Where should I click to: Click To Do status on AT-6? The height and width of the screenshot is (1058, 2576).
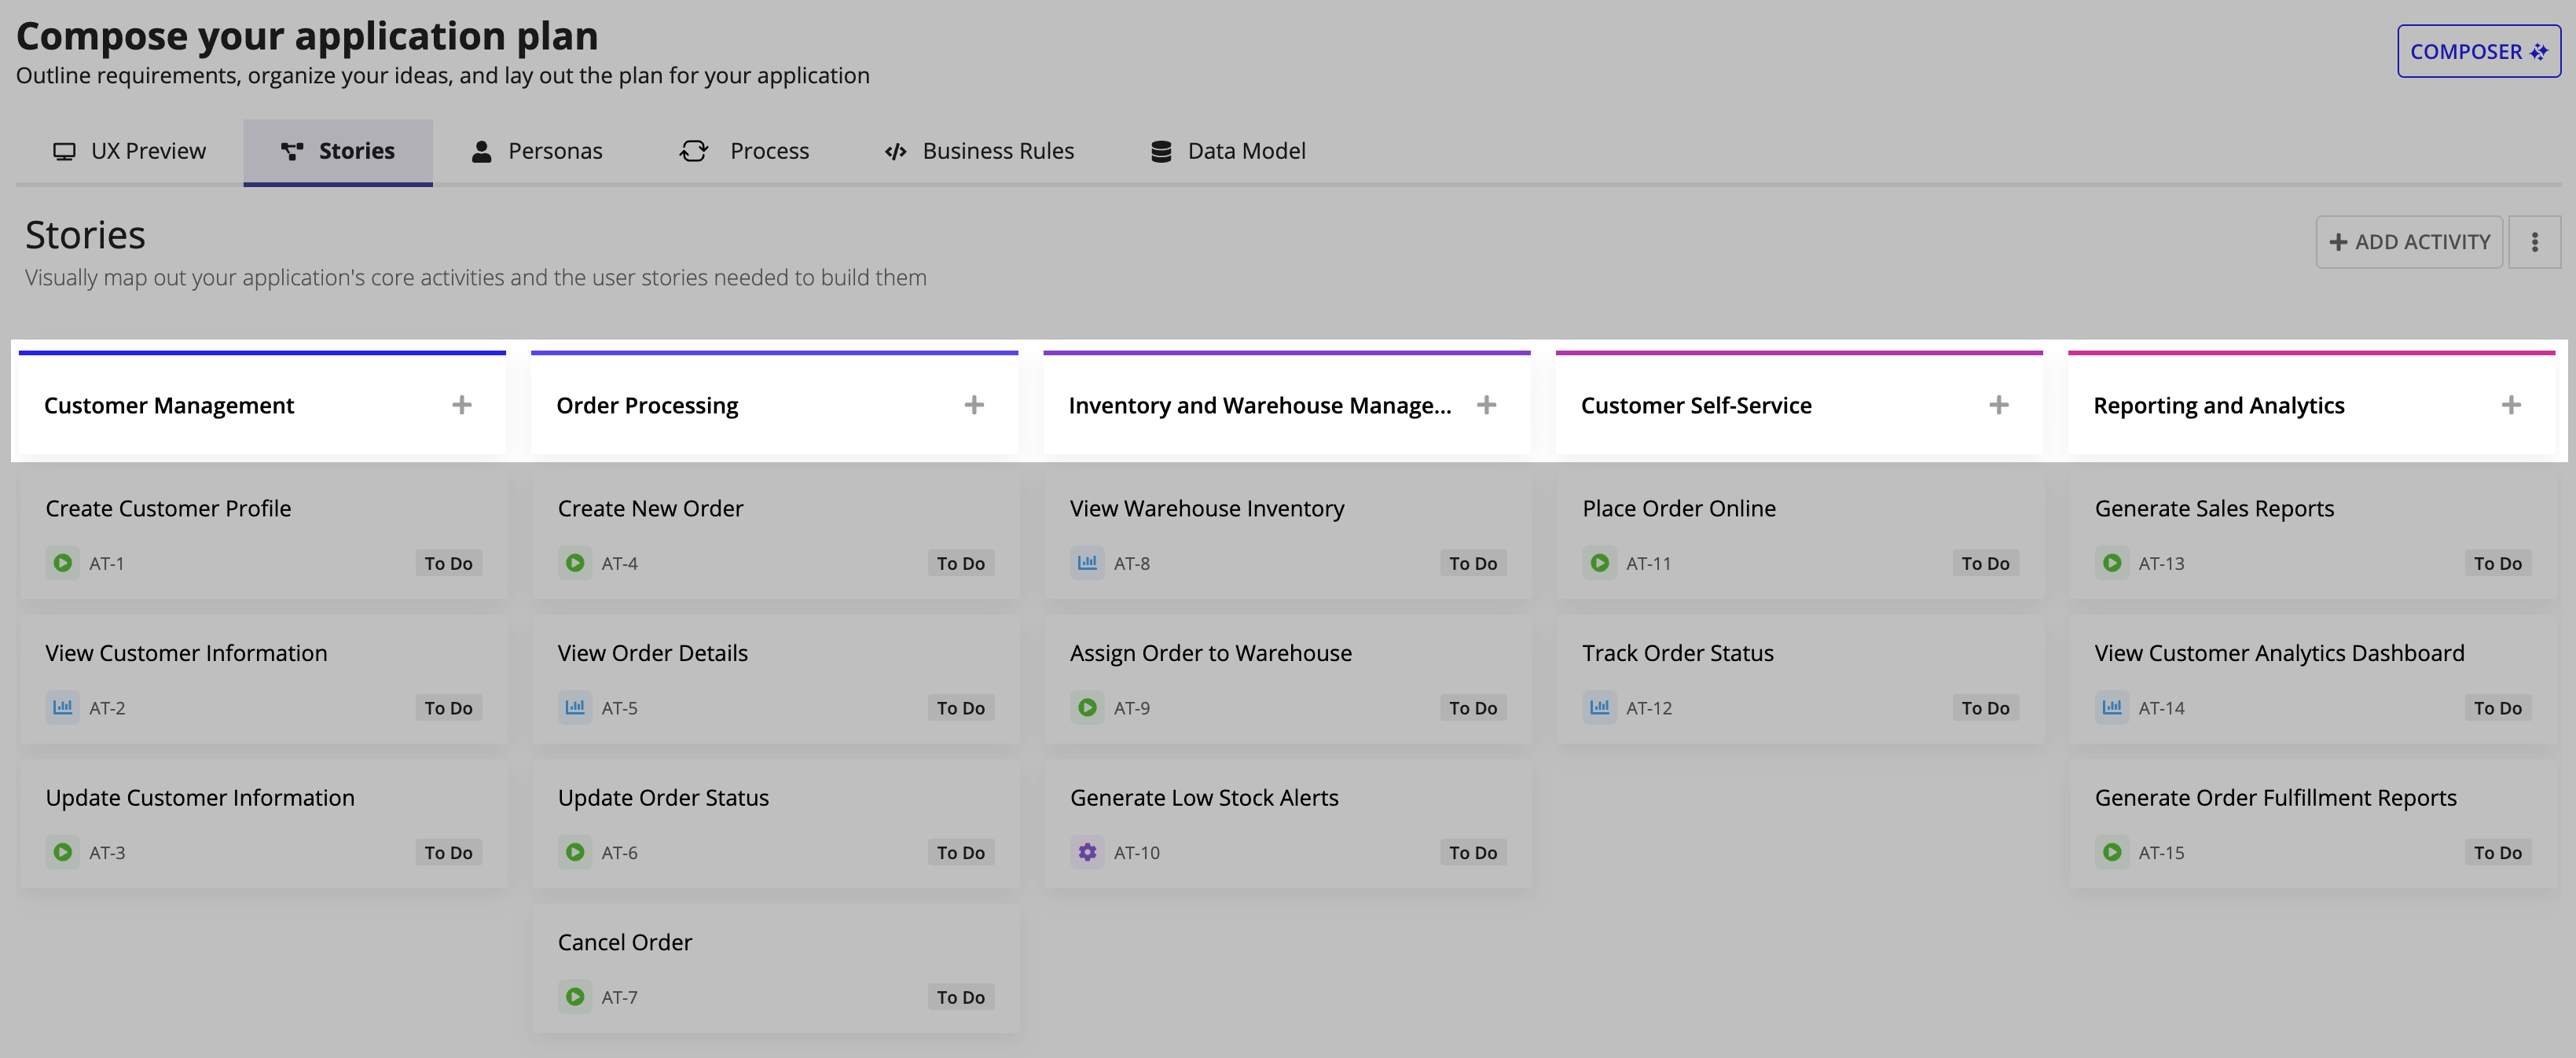960,852
